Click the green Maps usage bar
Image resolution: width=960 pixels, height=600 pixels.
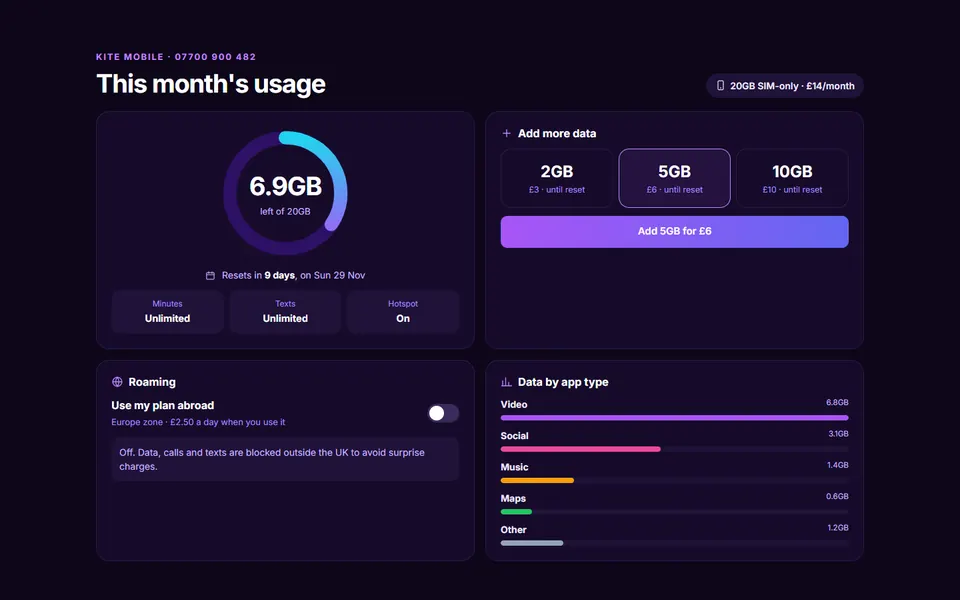click(x=516, y=512)
